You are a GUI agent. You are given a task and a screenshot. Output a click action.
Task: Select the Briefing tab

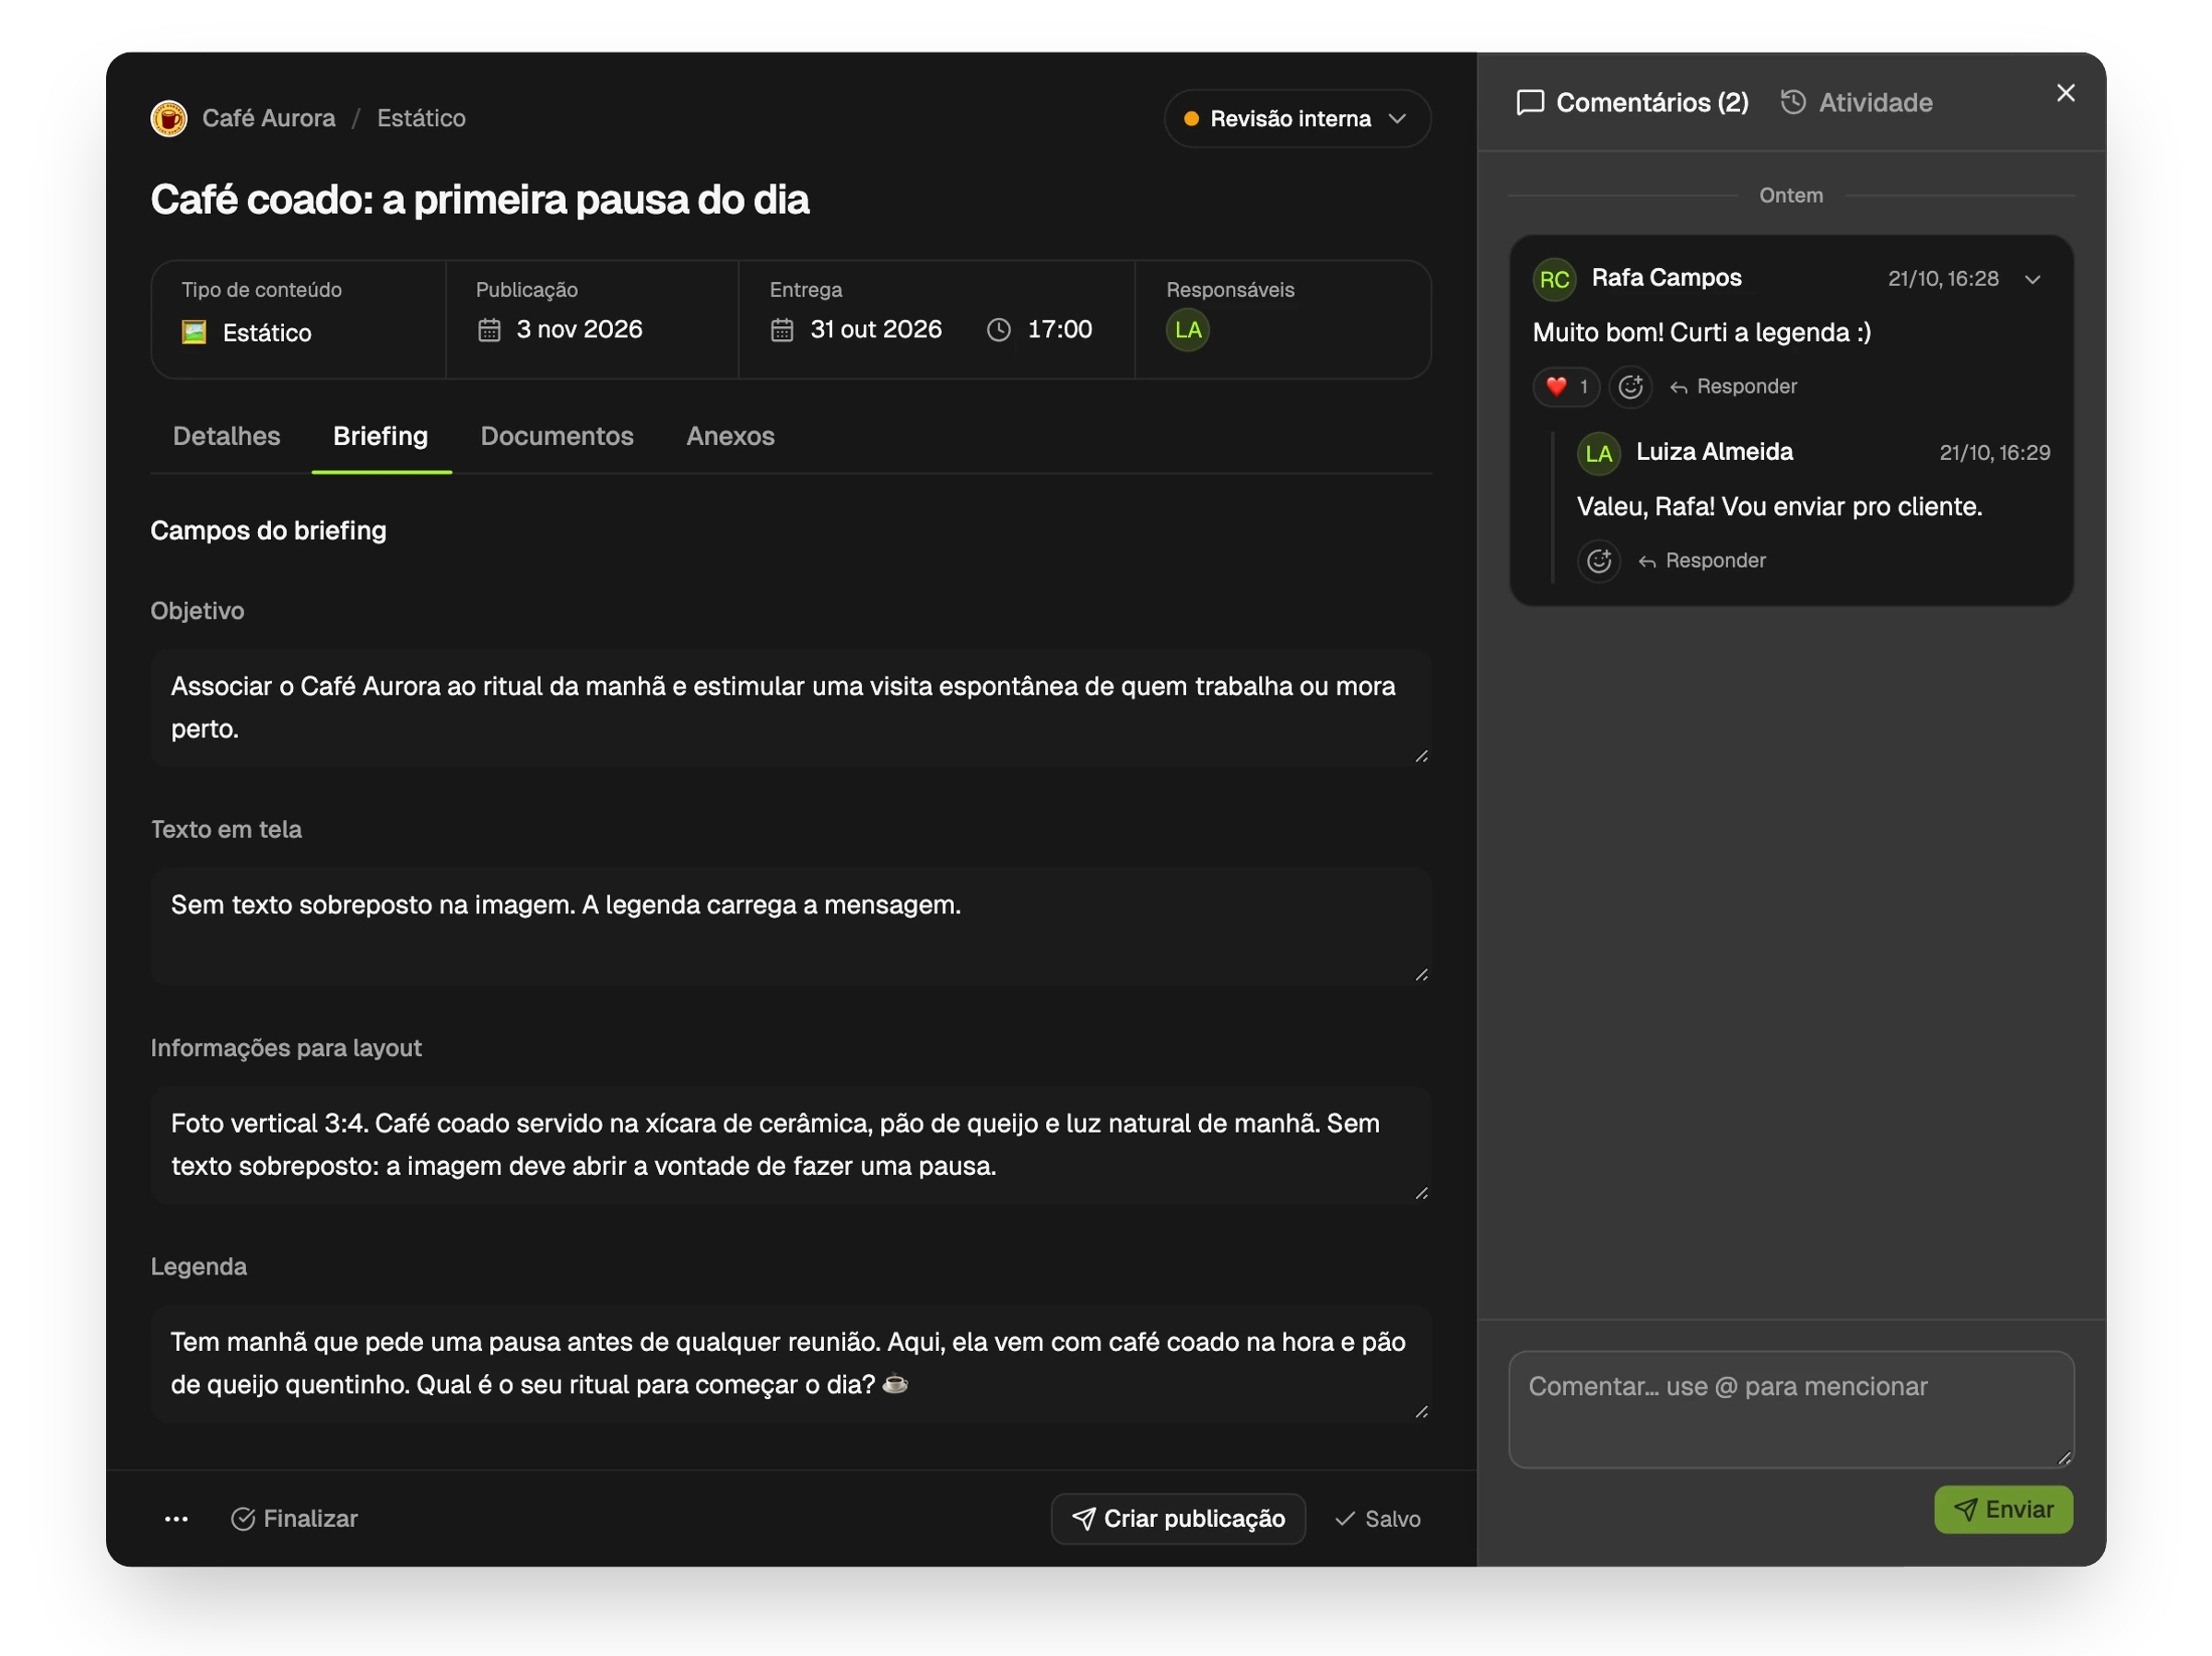click(380, 436)
